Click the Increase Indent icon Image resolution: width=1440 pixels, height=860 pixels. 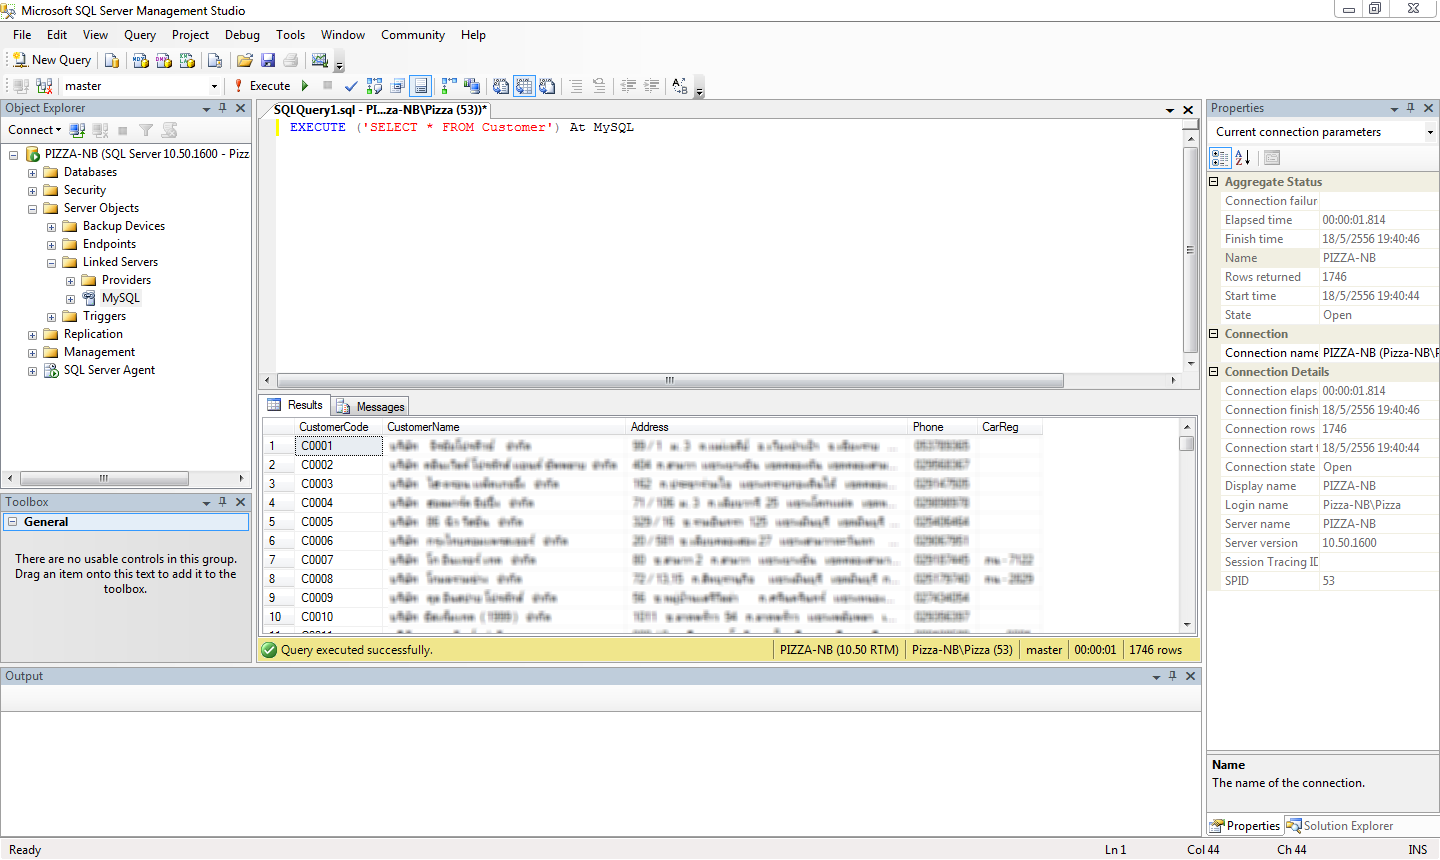pos(651,86)
